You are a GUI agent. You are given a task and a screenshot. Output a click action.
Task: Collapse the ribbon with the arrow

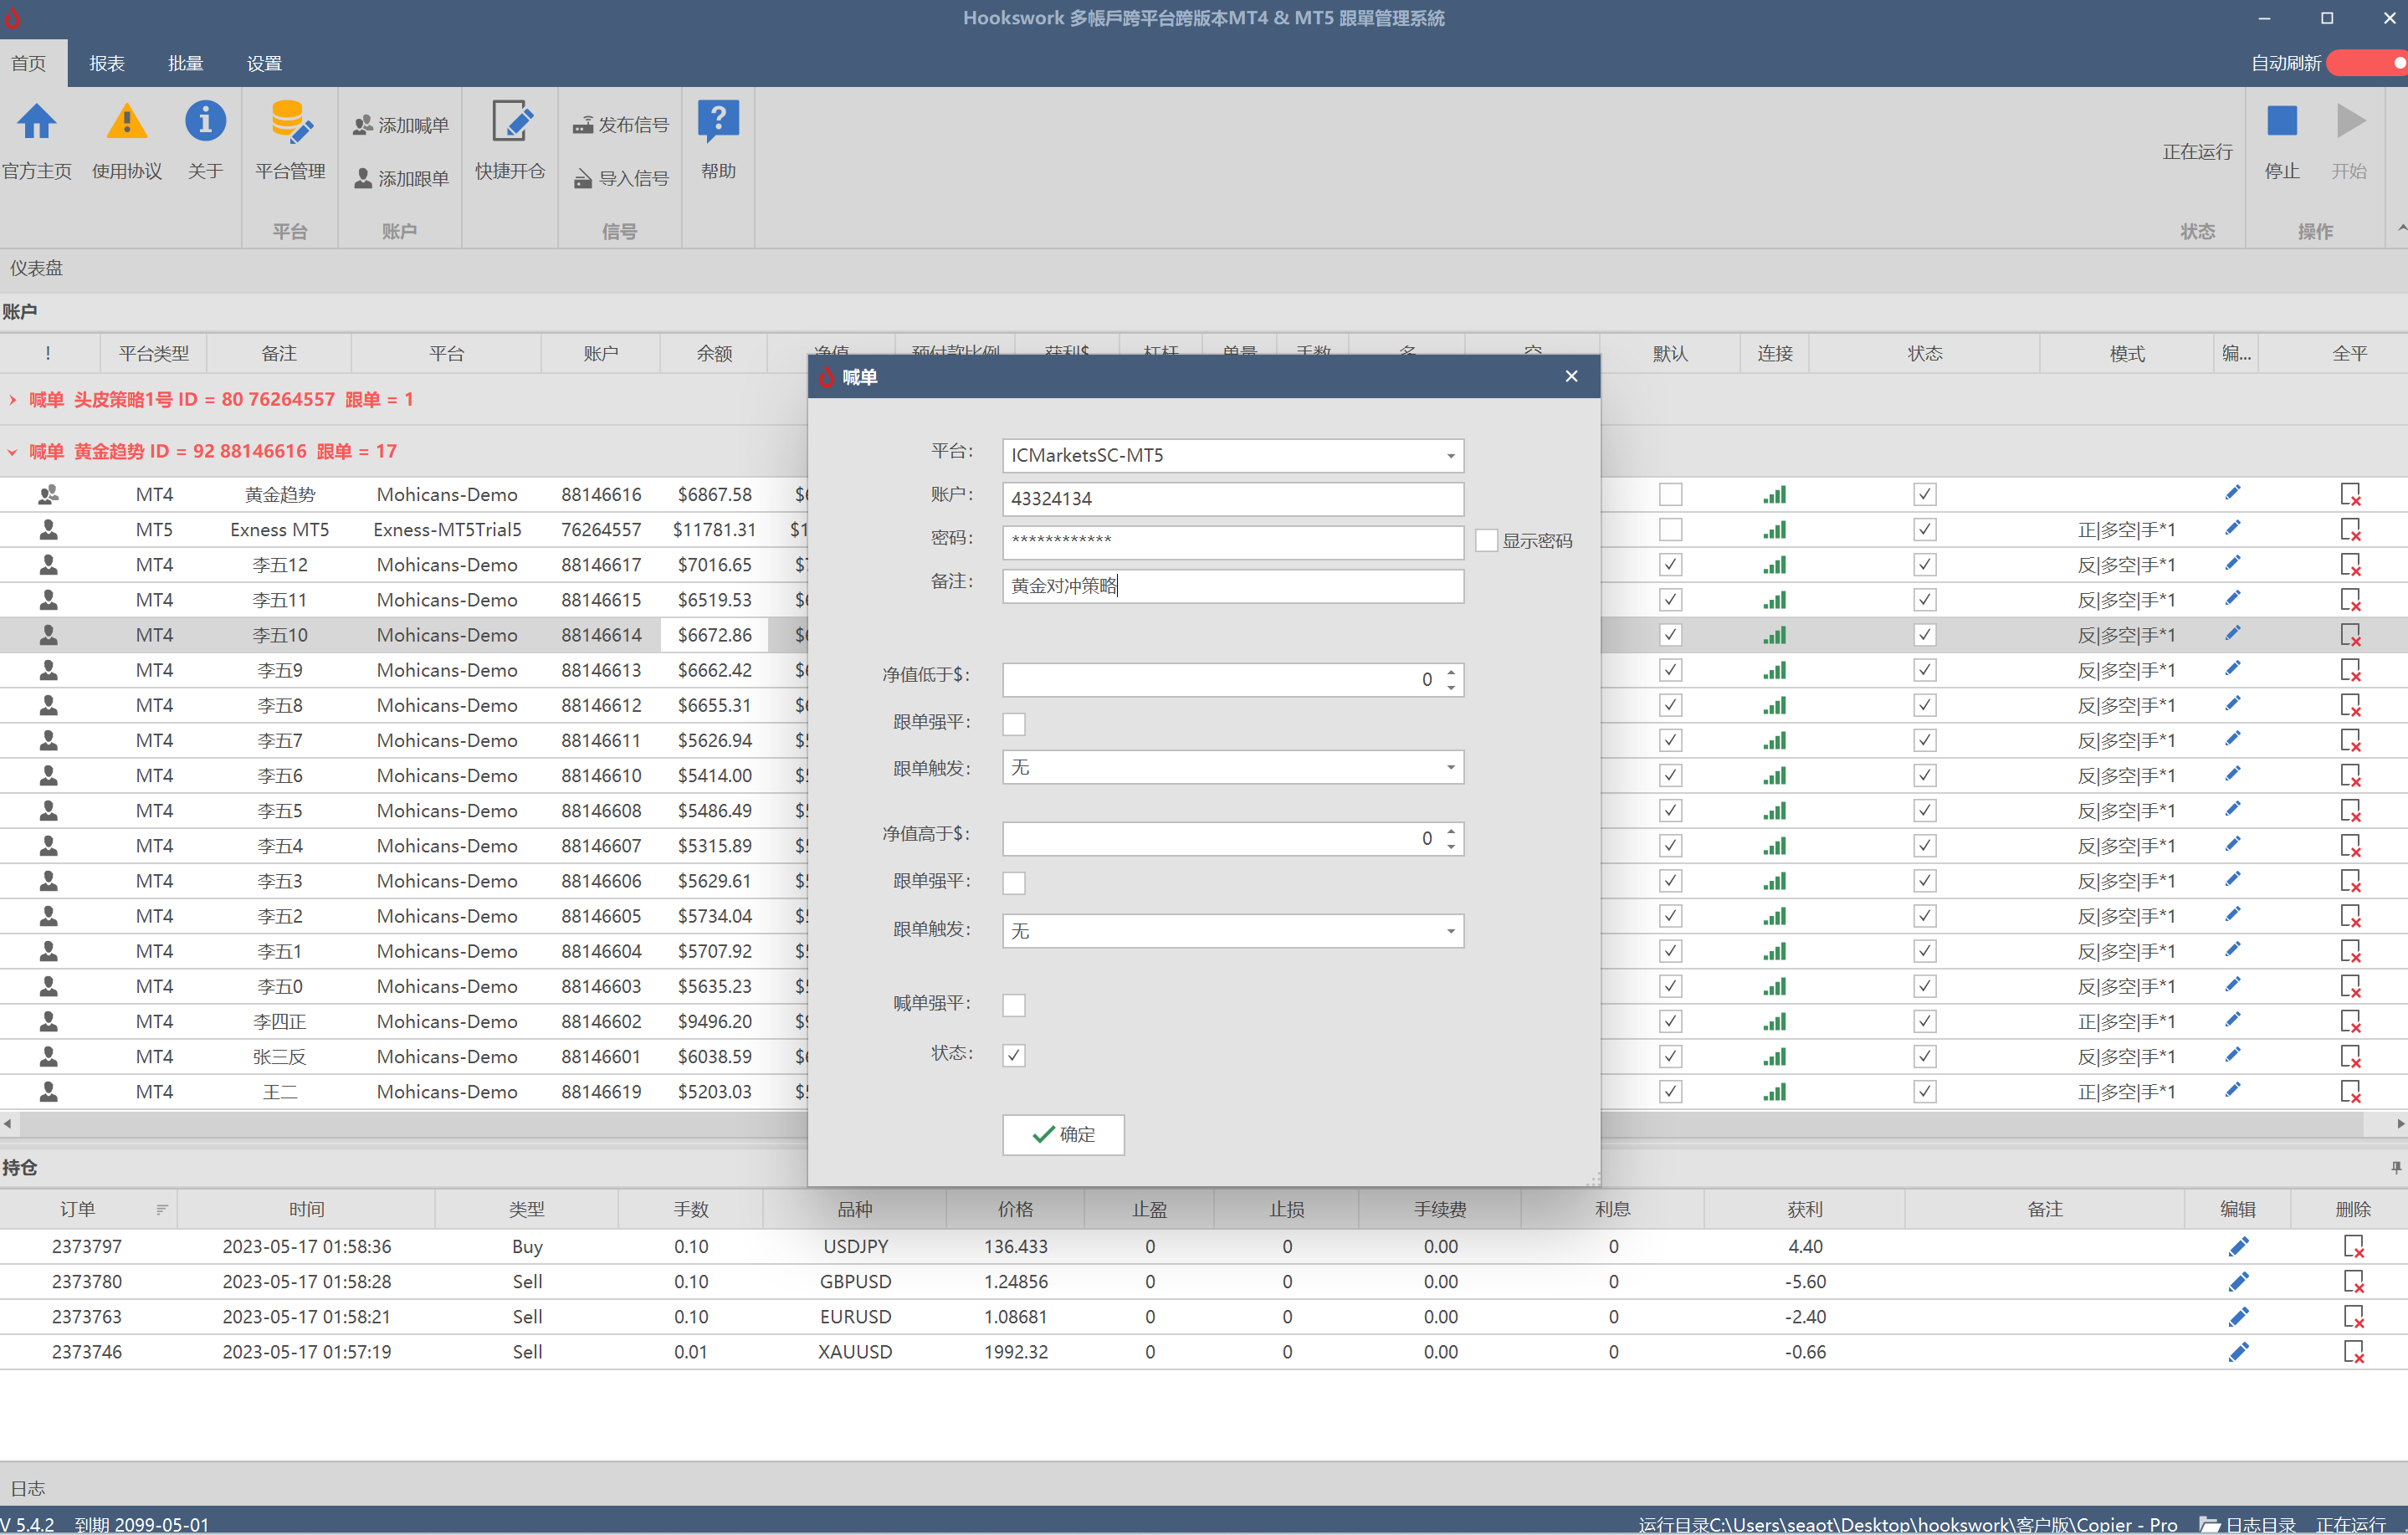(x=2401, y=229)
